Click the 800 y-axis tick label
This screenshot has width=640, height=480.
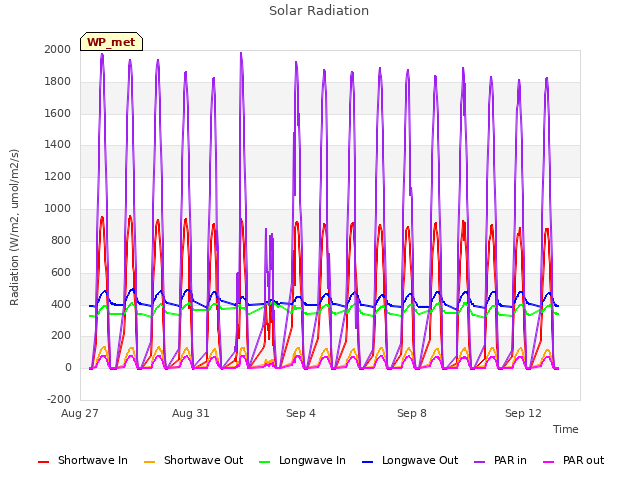61,240
